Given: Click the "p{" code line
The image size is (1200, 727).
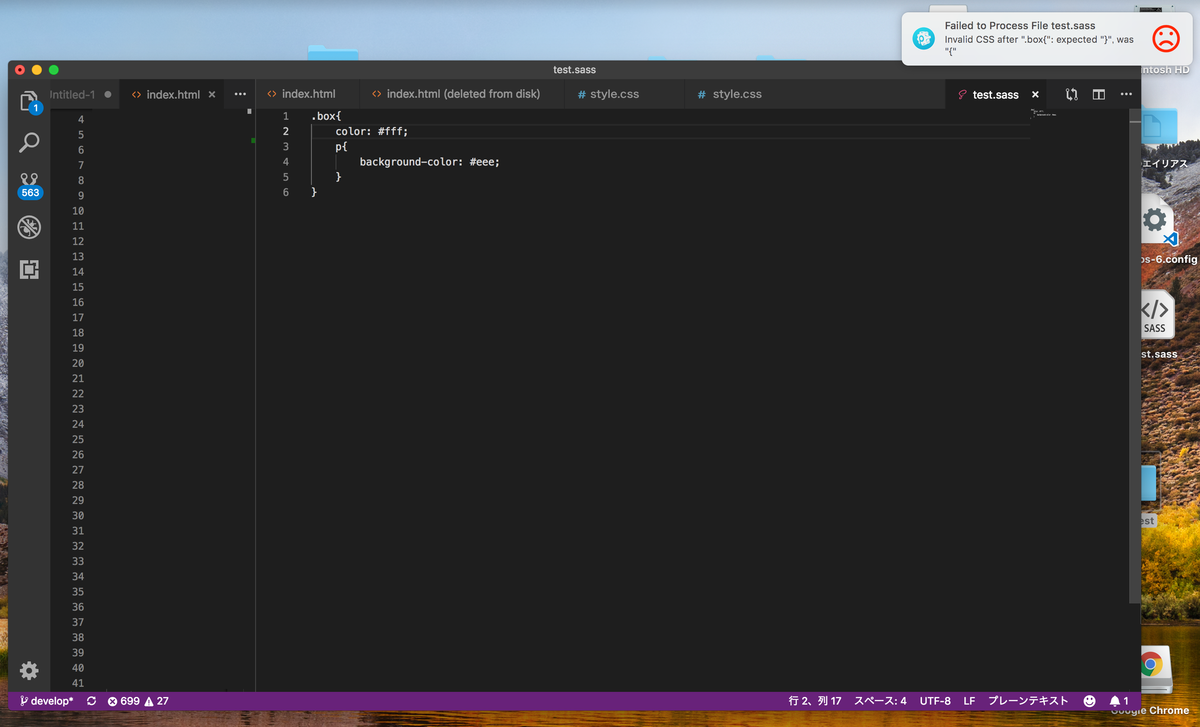Looking at the screenshot, I should pyautogui.click(x=341, y=146).
